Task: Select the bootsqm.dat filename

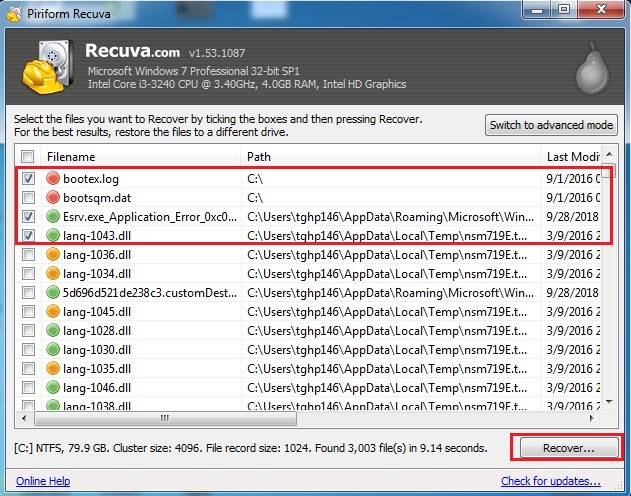Action: 97,198
